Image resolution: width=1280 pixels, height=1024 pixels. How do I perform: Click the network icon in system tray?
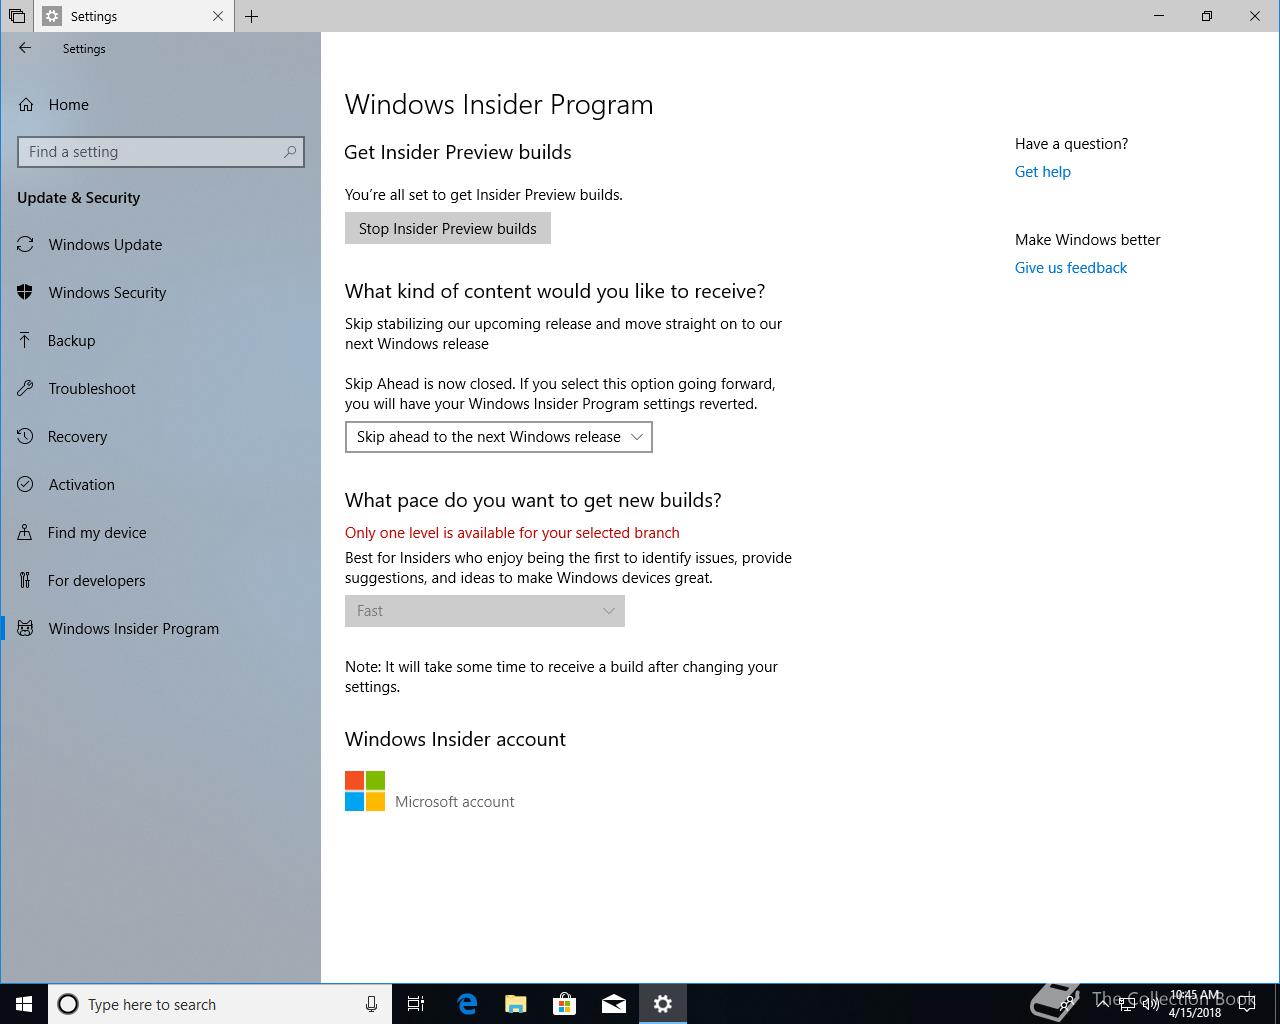(x=1126, y=1004)
